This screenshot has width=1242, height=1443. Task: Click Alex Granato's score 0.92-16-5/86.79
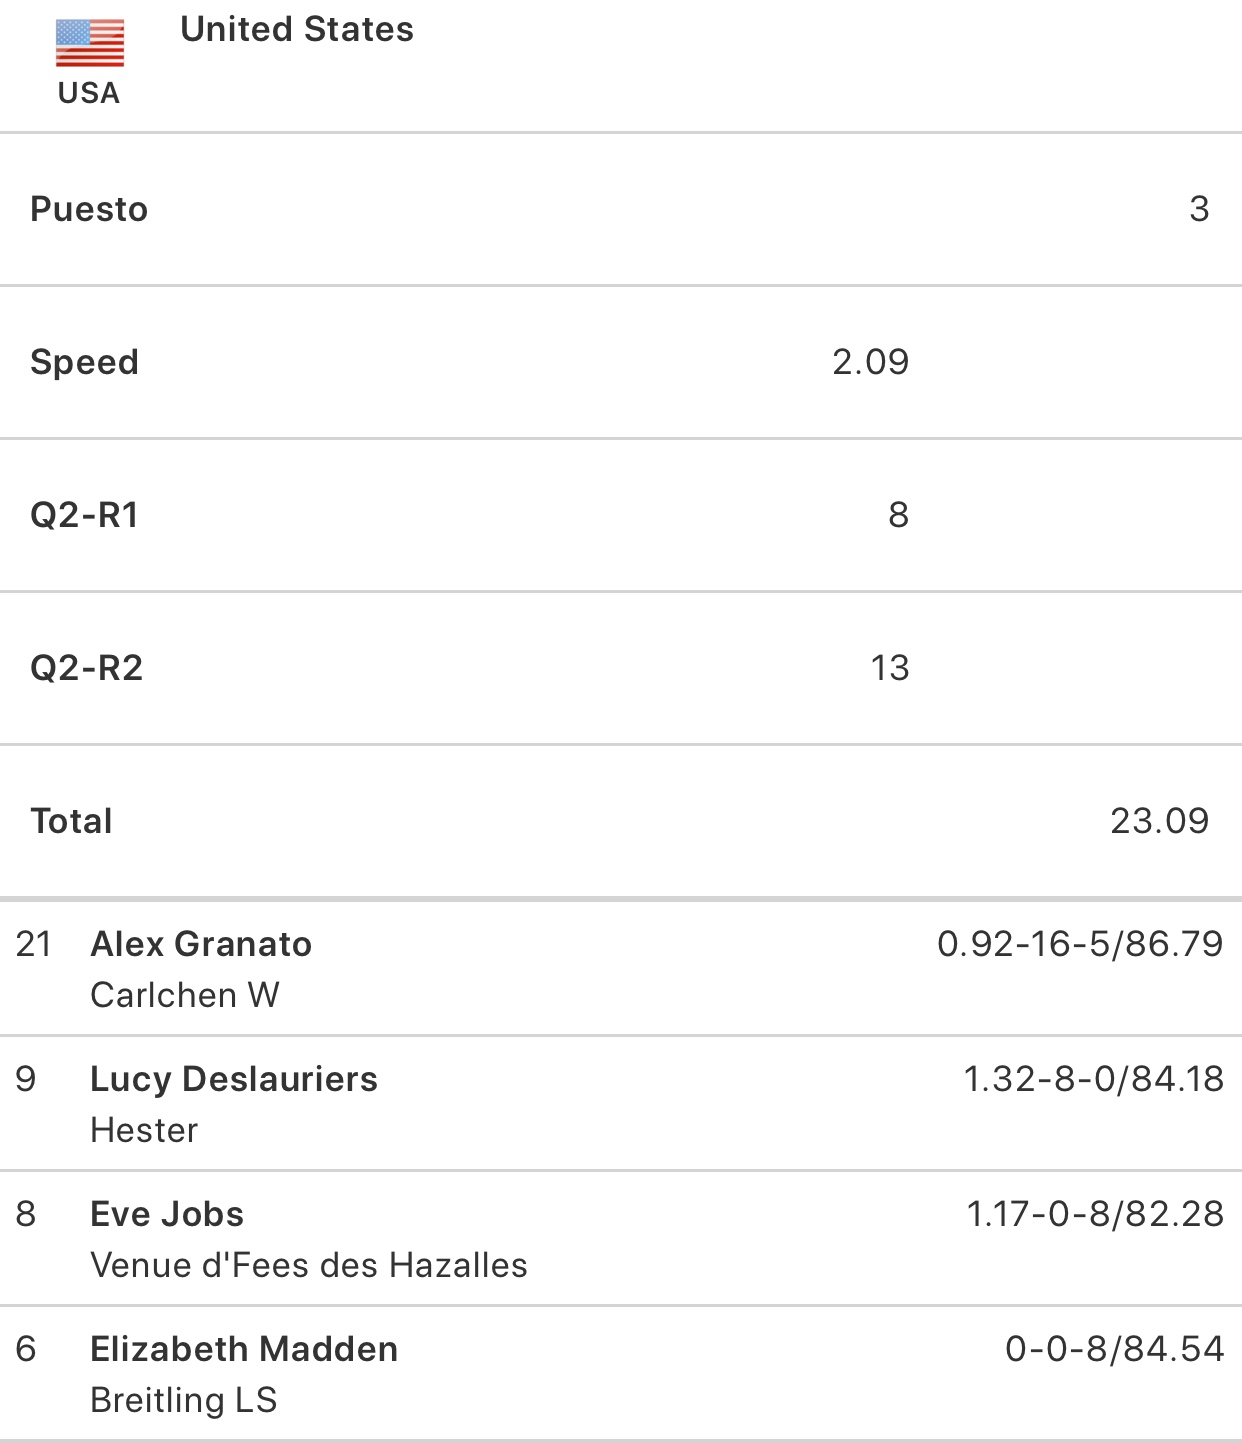(1080, 944)
